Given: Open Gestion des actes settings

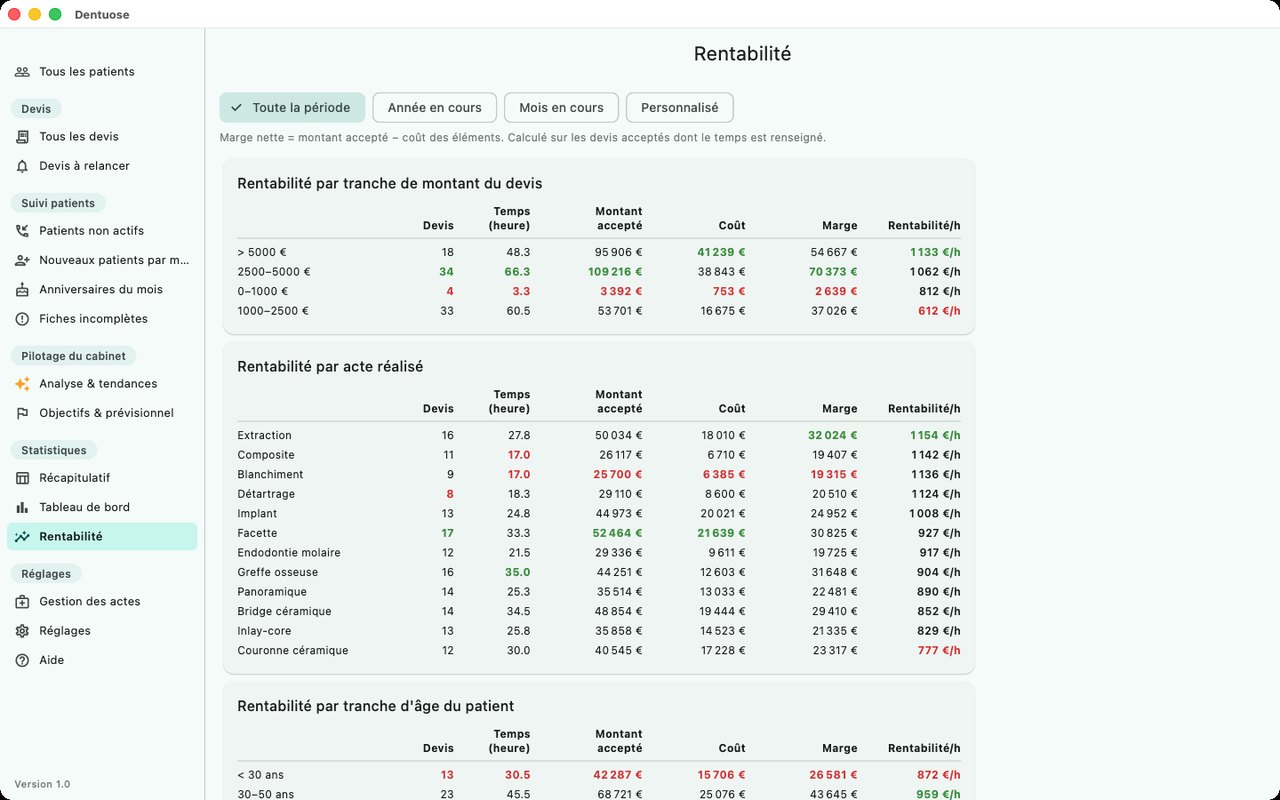Looking at the screenshot, I should [102, 602].
